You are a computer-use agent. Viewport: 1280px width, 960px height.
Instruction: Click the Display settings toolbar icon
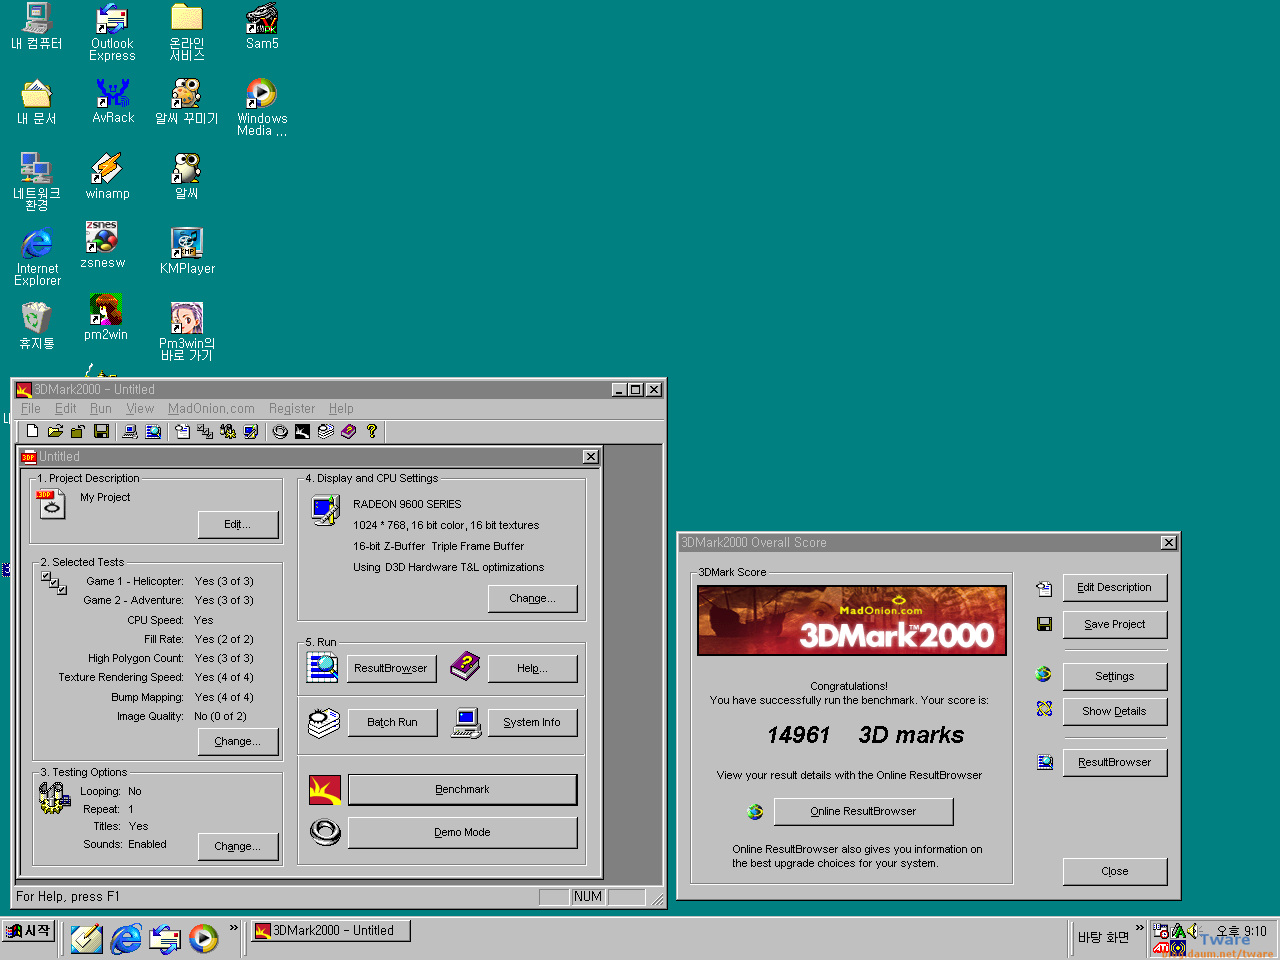251,431
